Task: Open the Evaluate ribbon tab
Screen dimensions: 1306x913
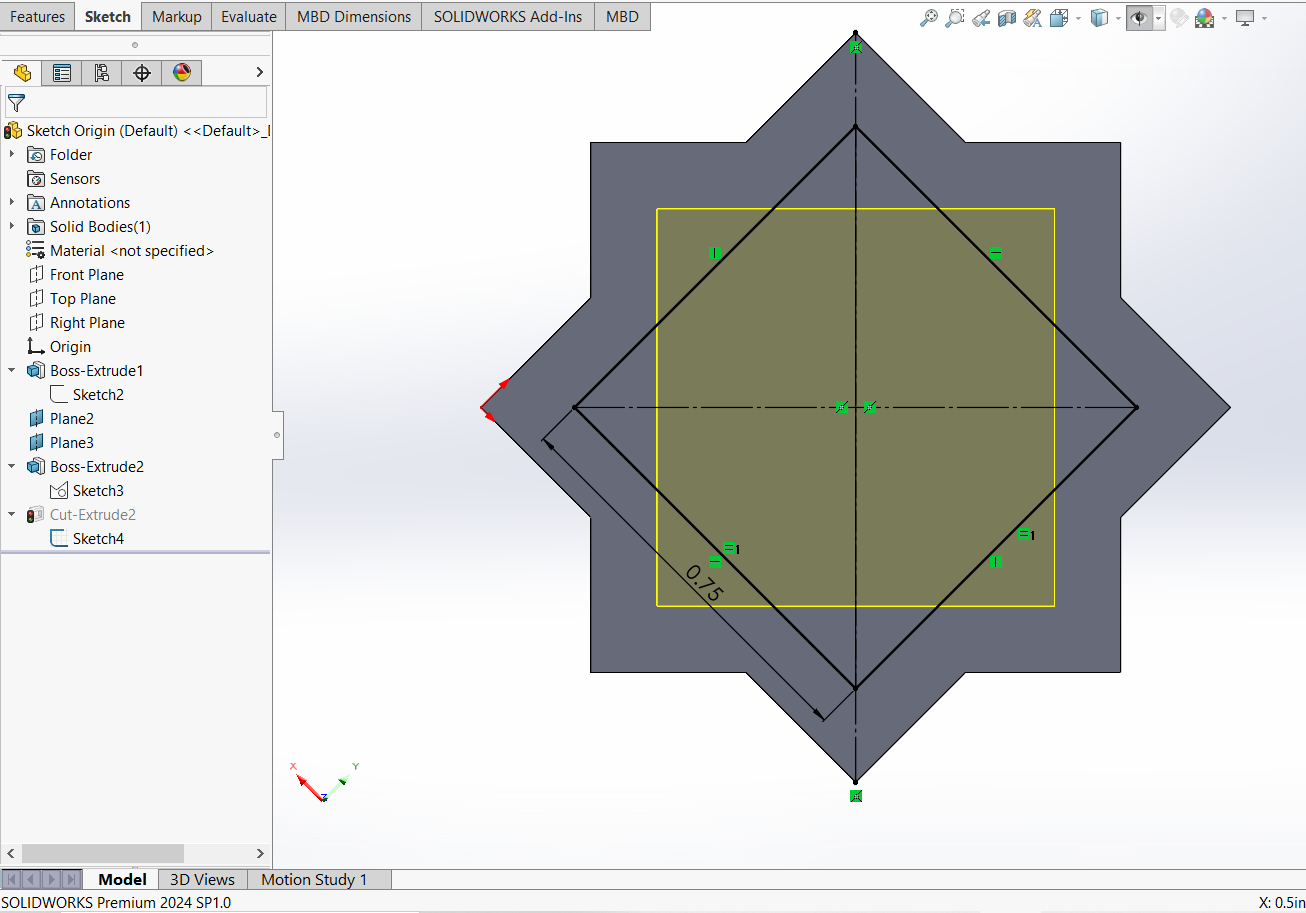Action: (x=249, y=16)
